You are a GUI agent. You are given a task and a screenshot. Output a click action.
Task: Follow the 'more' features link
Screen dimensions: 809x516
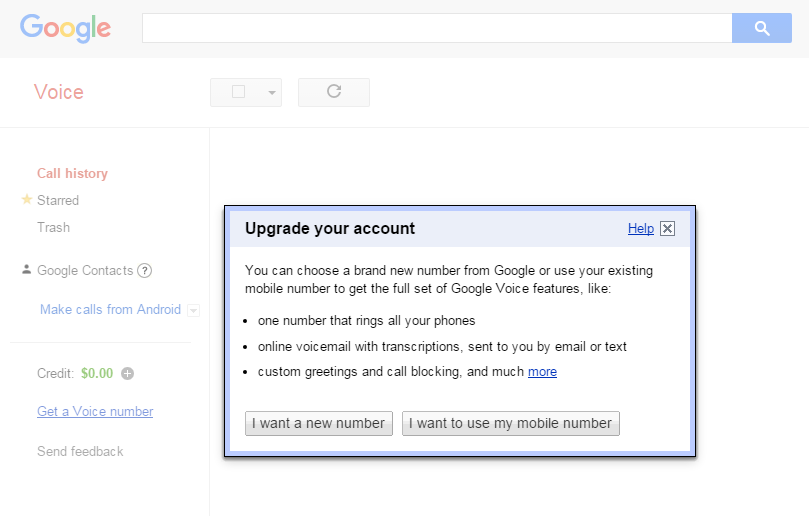pos(542,372)
